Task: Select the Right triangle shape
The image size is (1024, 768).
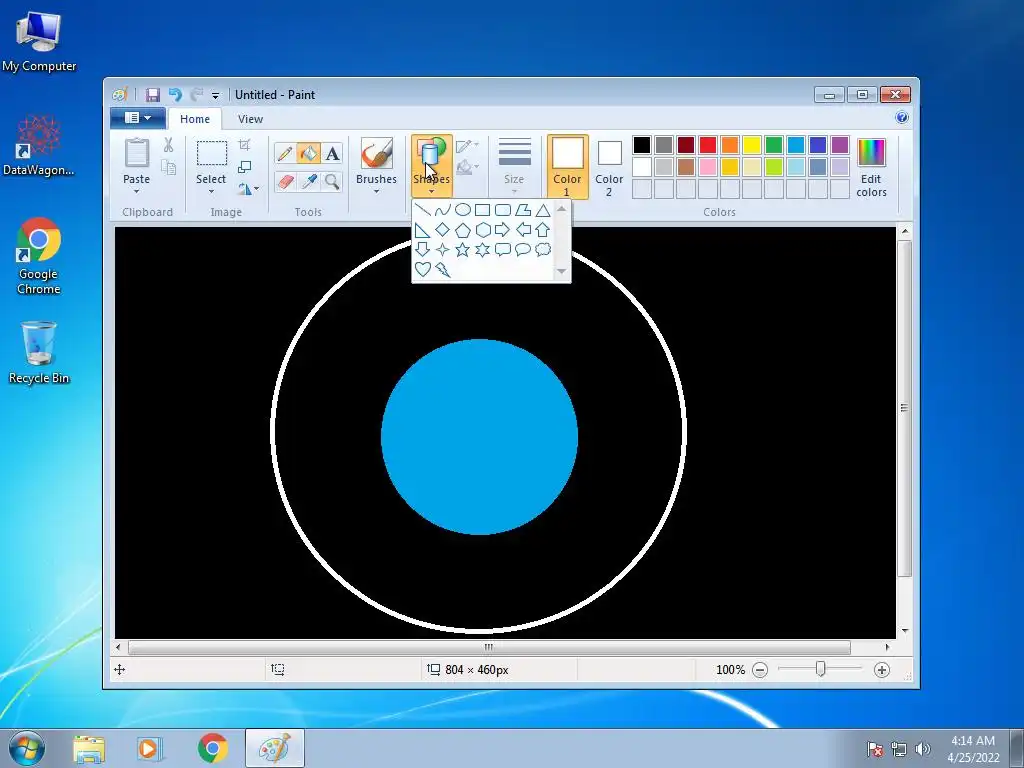Action: (423, 230)
